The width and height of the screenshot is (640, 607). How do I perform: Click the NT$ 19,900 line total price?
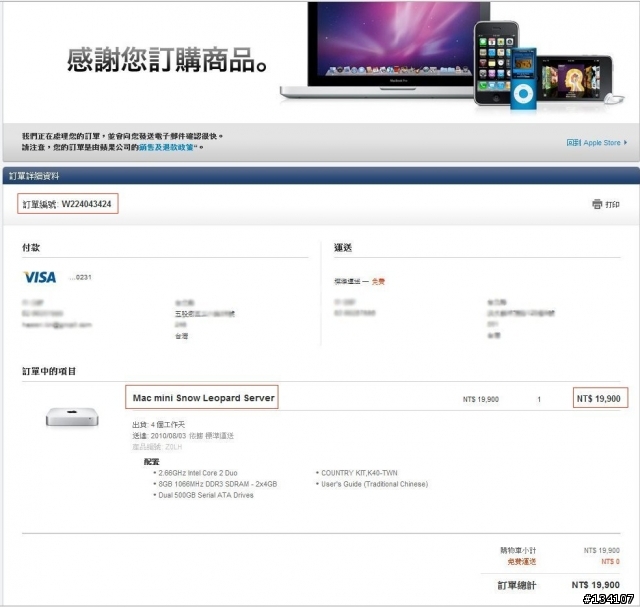pyautogui.click(x=598, y=398)
